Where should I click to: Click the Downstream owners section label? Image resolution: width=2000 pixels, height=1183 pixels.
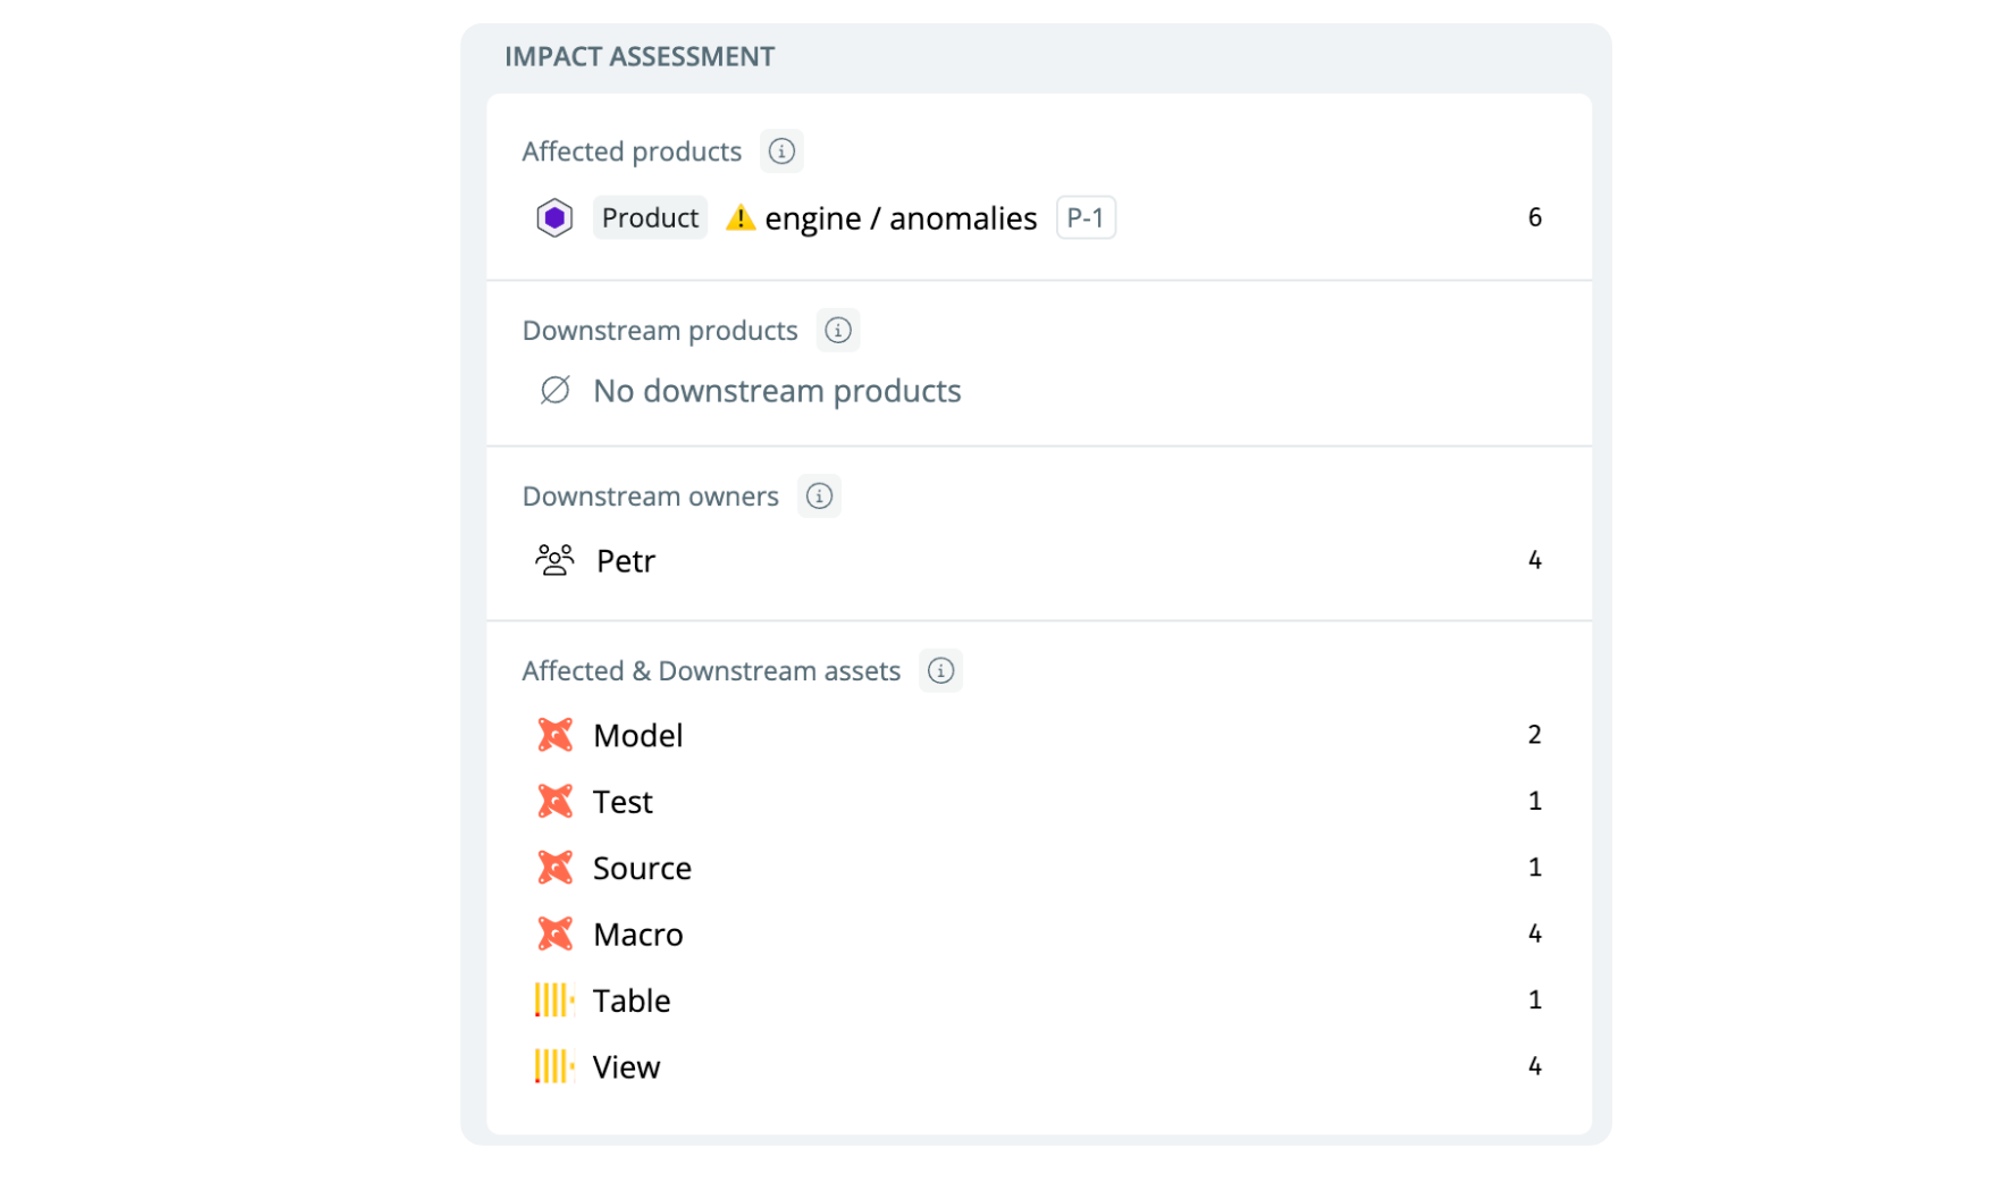click(x=650, y=496)
